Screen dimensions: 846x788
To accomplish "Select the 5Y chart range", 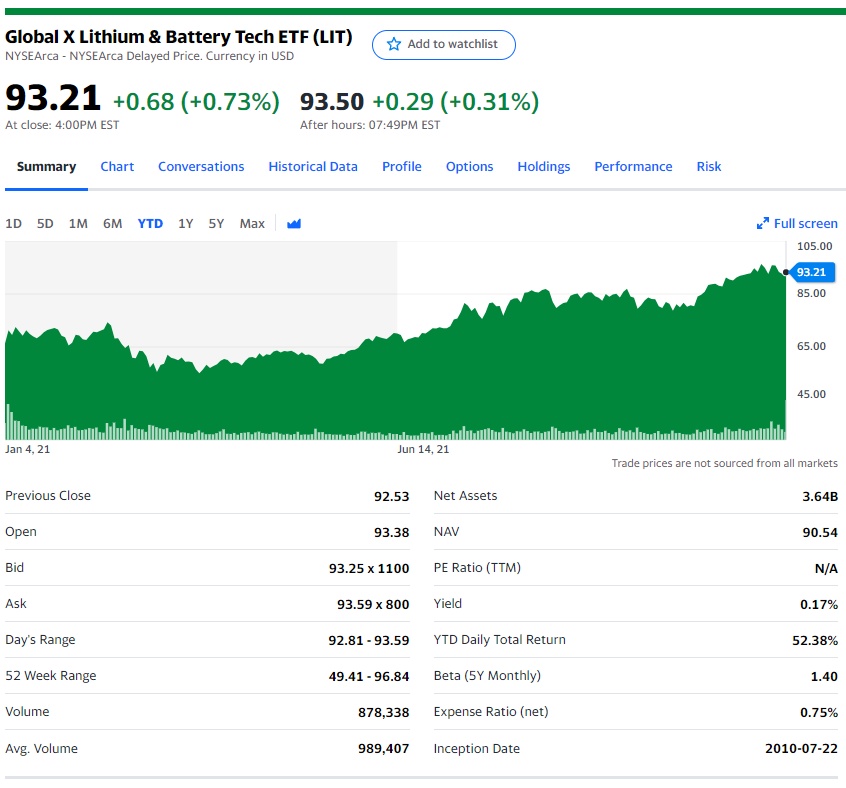I will click(x=216, y=223).
